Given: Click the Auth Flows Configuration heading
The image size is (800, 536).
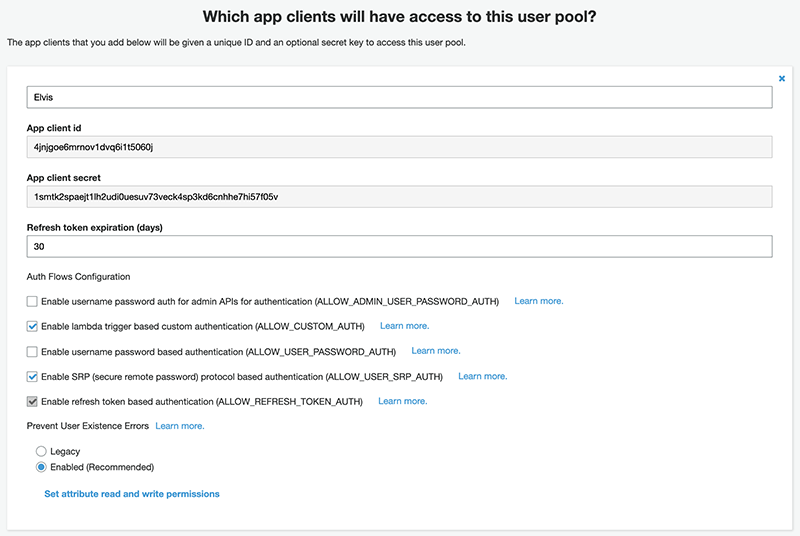Looking at the screenshot, I should [79, 276].
